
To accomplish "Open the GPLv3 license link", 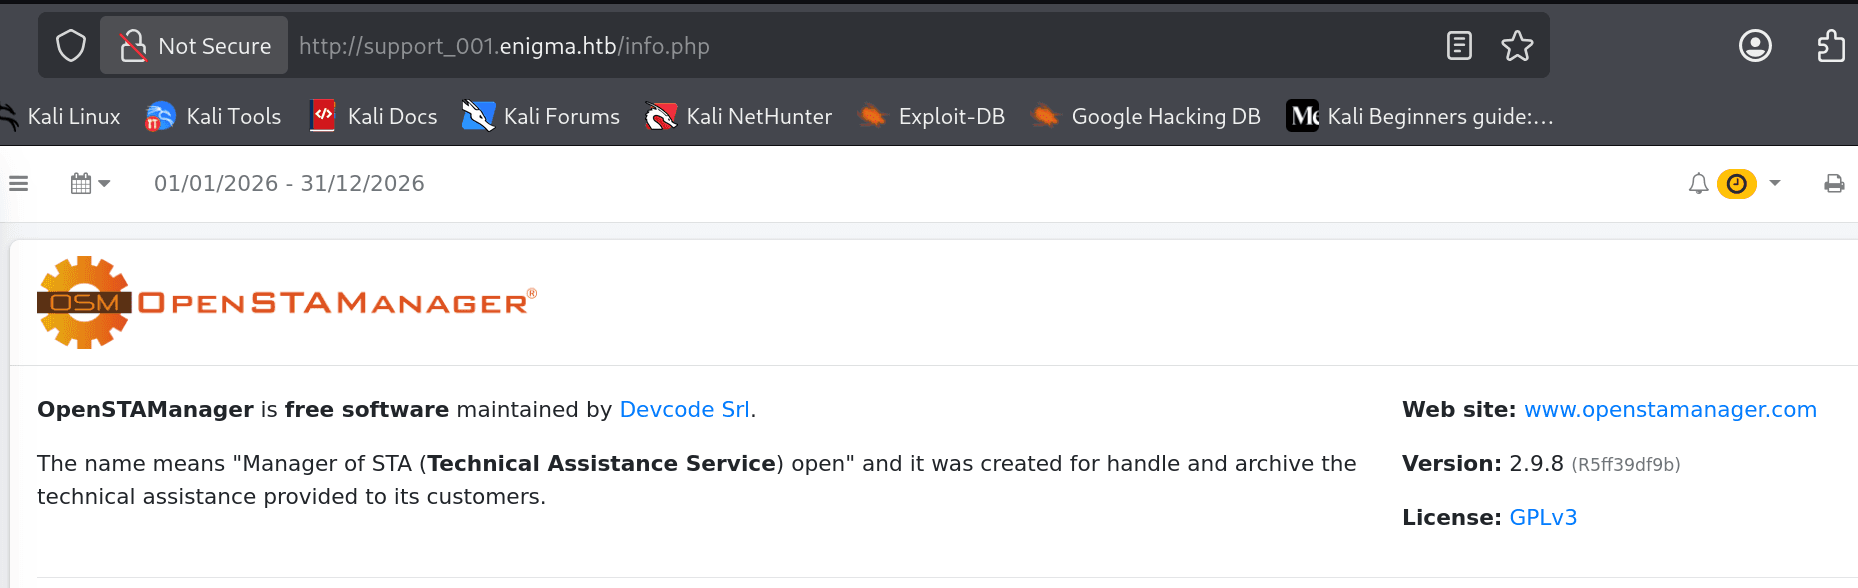I will point(1543,517).
